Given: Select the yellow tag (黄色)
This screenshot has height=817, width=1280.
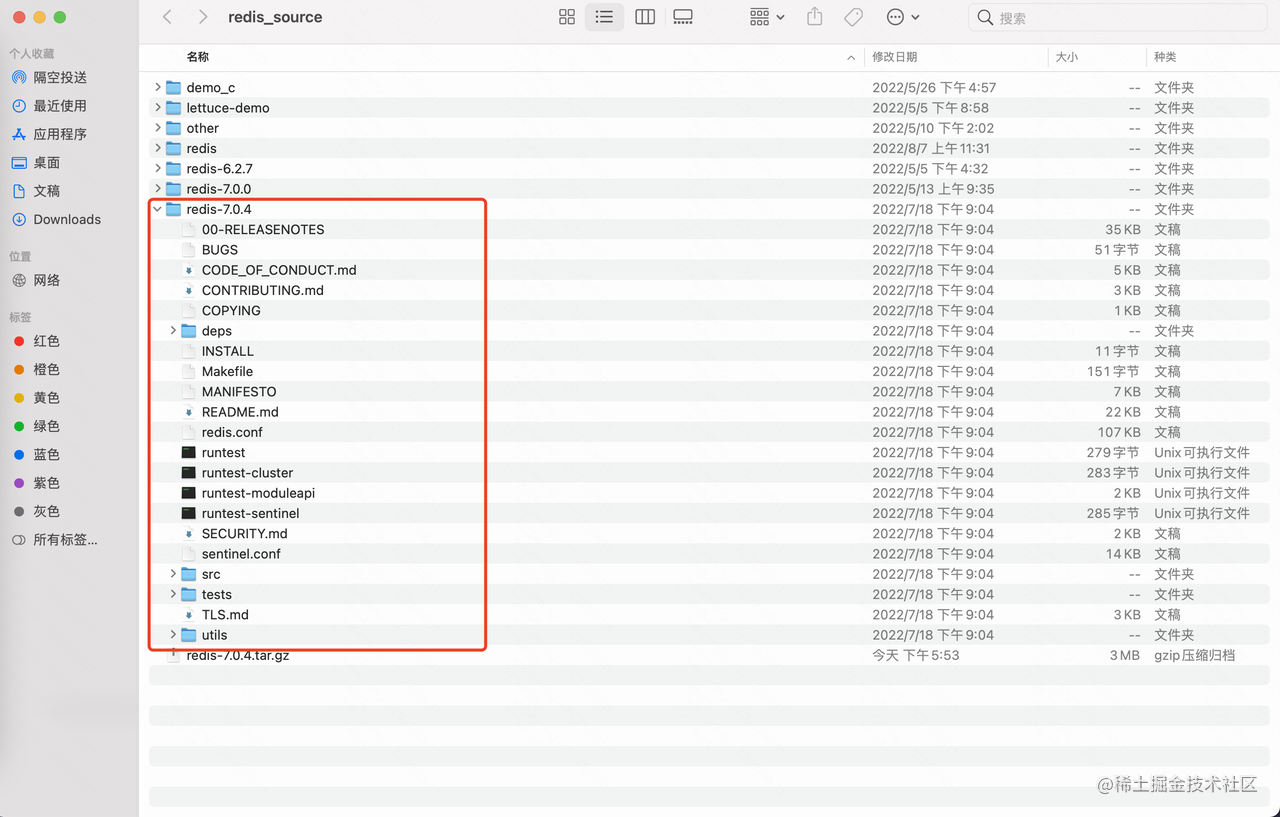Looking at the screenshot, I should [x=47, y=398].
